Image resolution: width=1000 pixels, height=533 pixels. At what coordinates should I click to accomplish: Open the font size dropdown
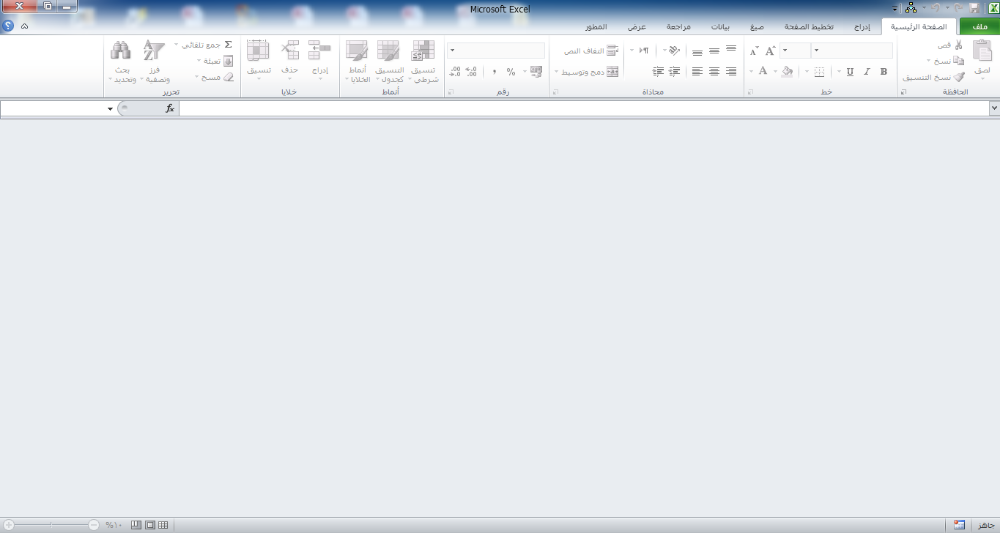785,50
